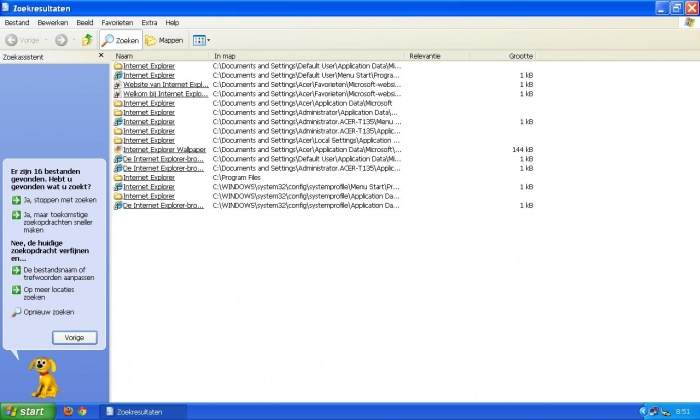Open the Forward button history dropdown arrow
700x420 pixels.
point(74,40)
